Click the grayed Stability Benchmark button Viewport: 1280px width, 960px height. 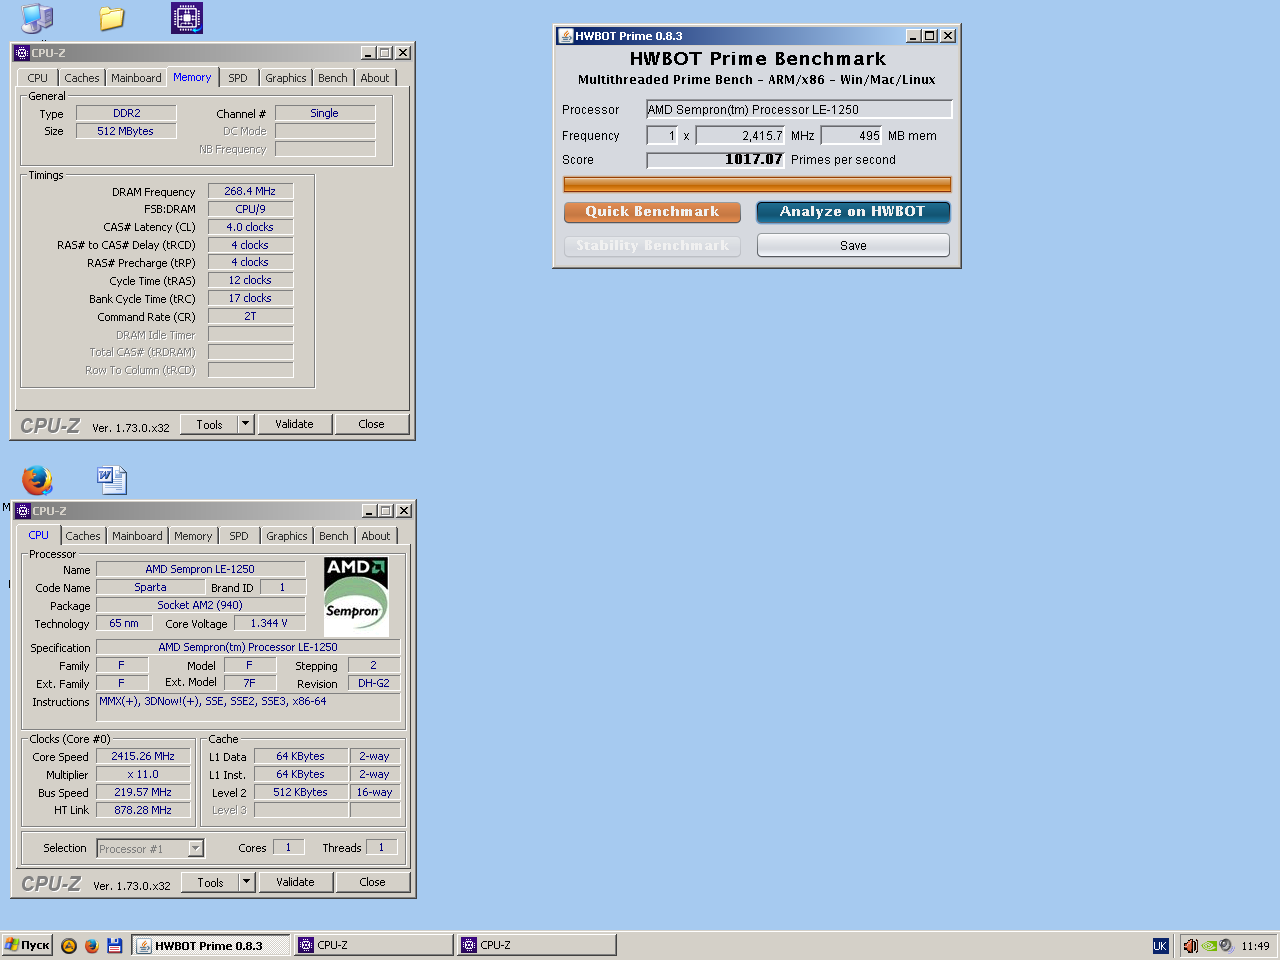tap(652, 245)
